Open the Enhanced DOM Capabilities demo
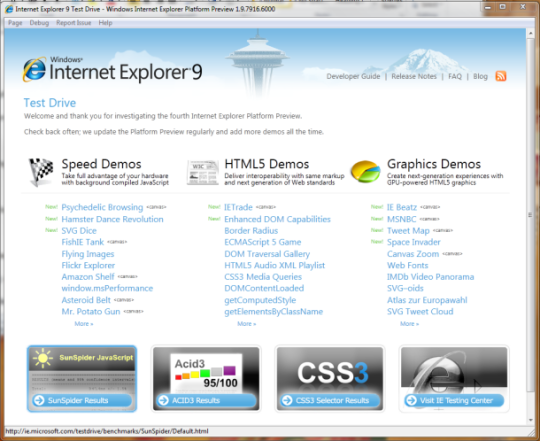Screen dimensions: 540x441 277,219
